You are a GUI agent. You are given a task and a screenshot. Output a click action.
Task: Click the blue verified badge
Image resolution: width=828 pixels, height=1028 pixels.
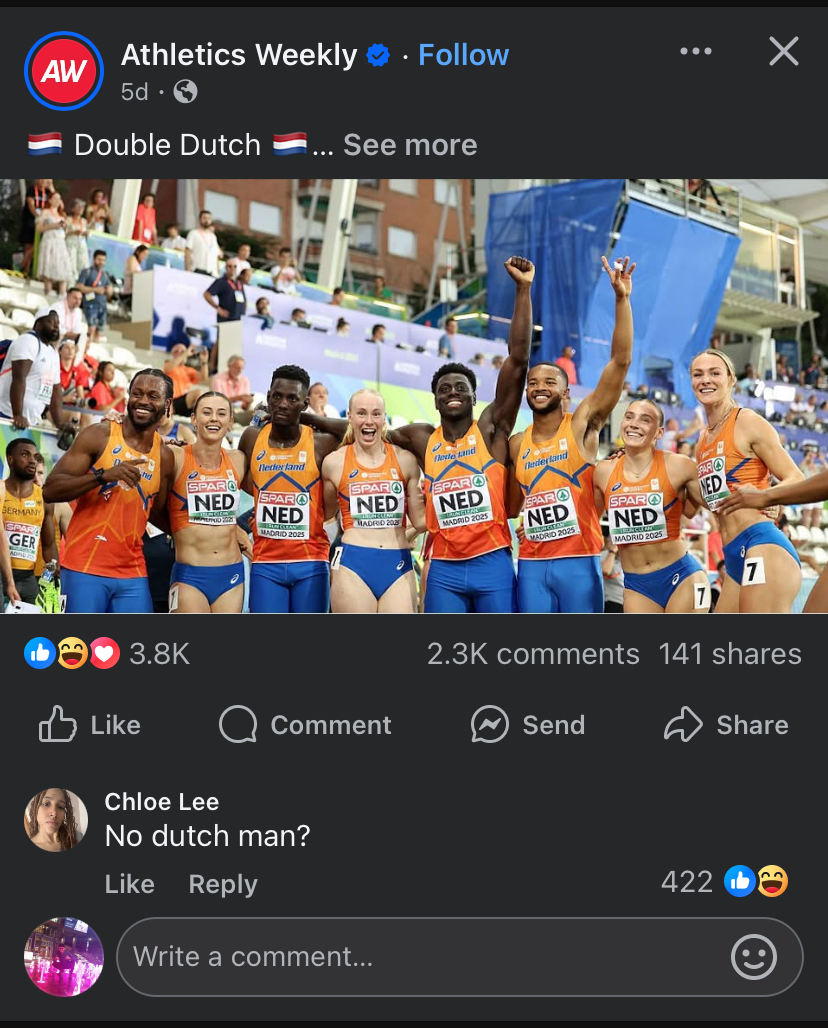coord(378,55)
